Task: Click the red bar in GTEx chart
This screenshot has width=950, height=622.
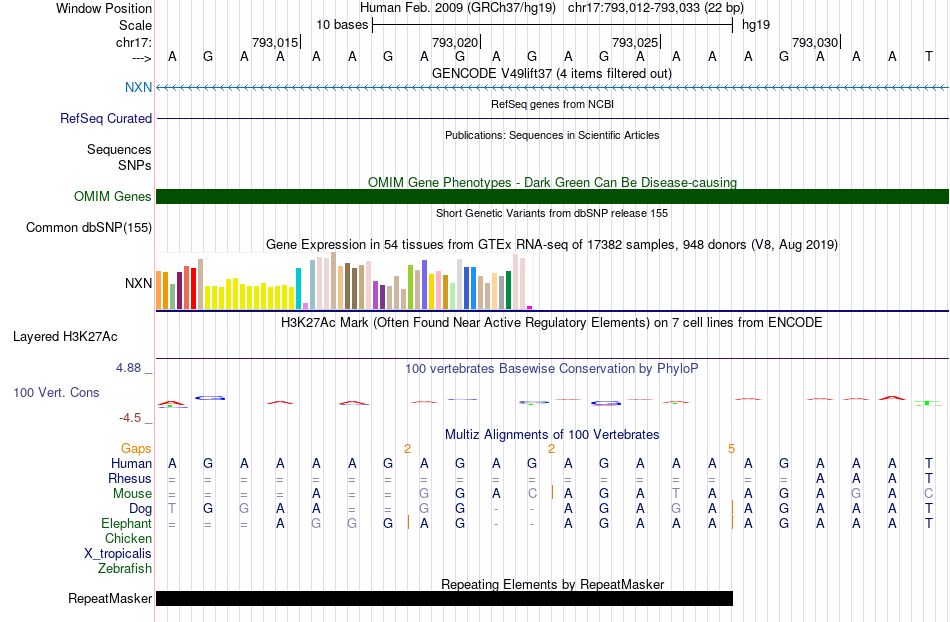Action: coord(193,288)
